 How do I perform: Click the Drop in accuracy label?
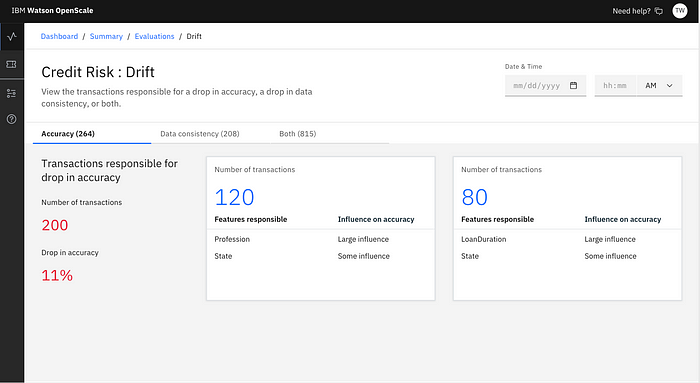coord(70,253)
